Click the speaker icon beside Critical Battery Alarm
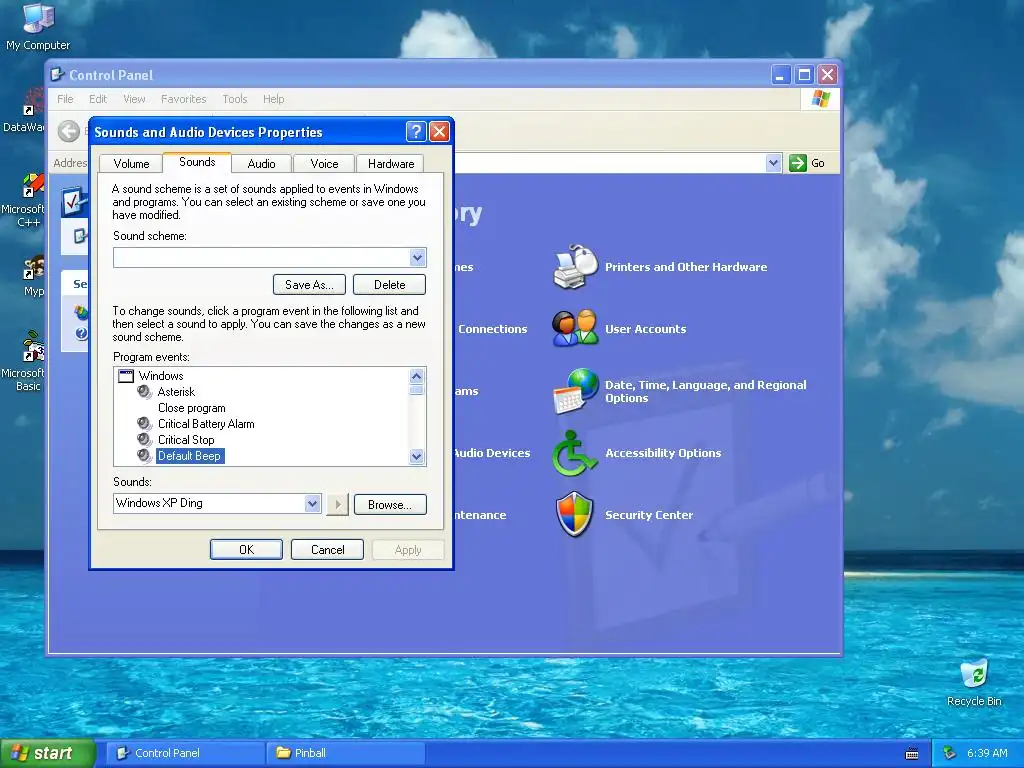This screenshot has width=1024, height=768. point(144,423)
